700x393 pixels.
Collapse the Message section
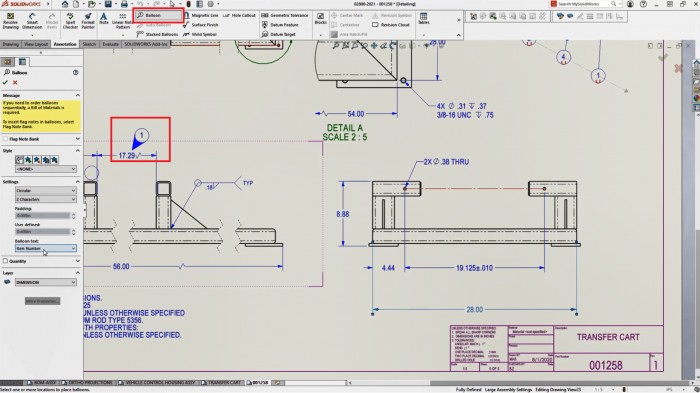(78, 95)
